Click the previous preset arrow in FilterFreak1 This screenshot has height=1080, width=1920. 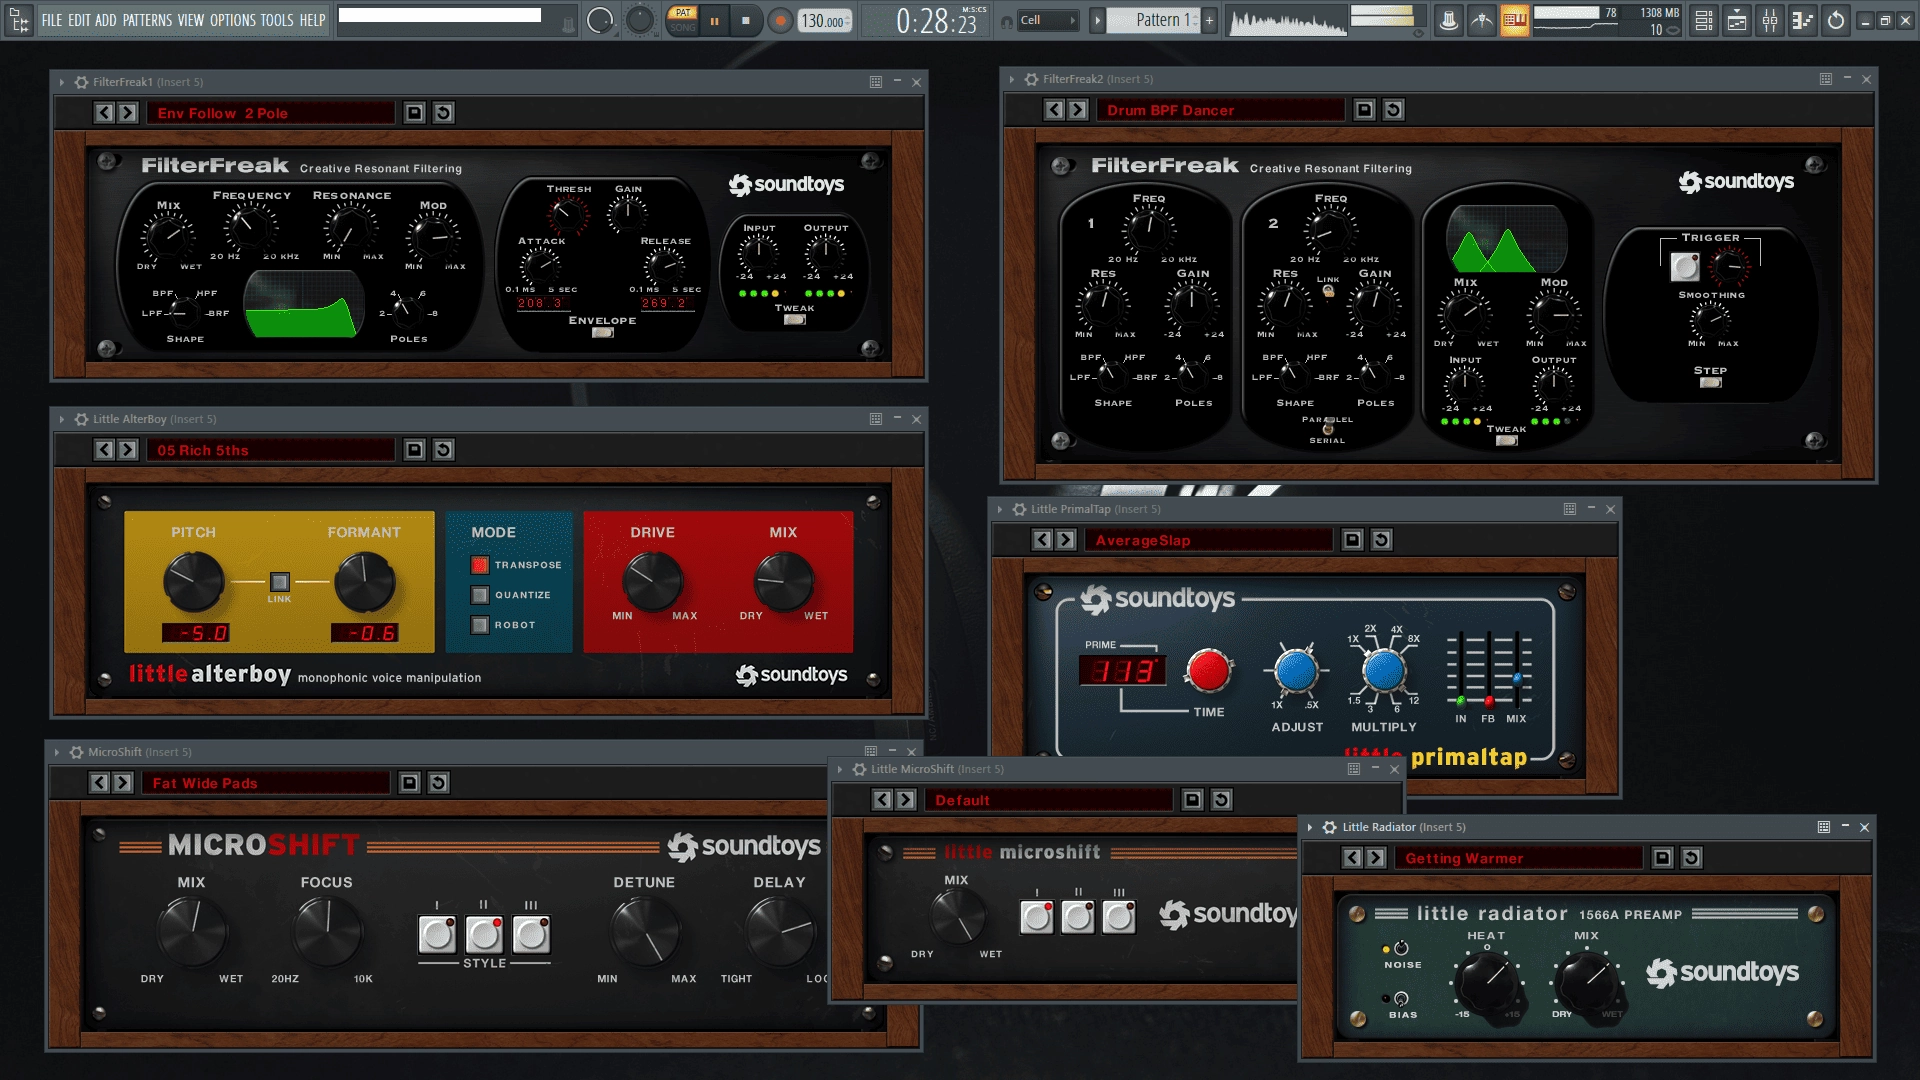pos(104,113)
